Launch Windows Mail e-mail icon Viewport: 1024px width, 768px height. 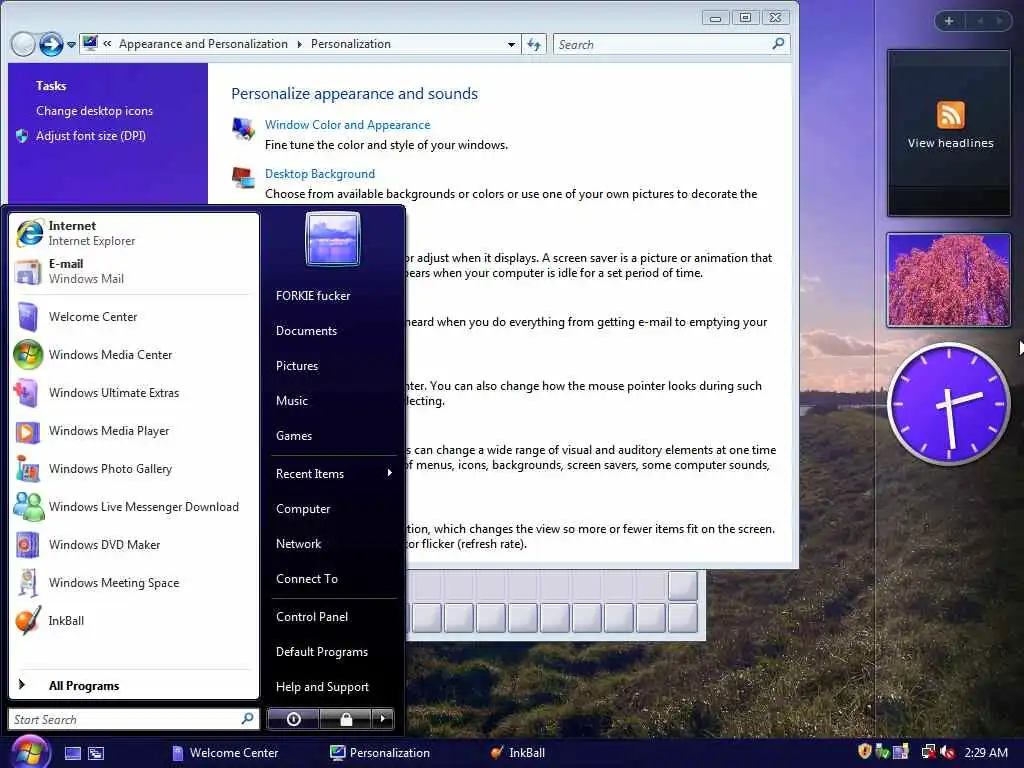tap(27, 272)
